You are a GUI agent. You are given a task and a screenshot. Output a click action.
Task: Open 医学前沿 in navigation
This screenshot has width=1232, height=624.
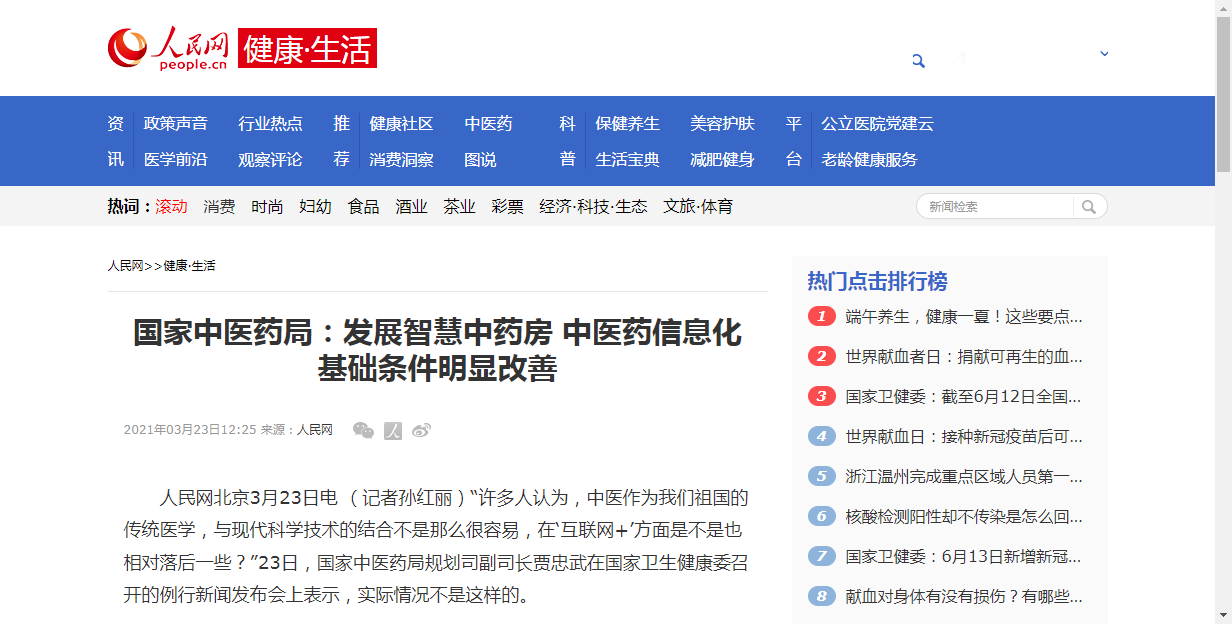coord(176,159)
